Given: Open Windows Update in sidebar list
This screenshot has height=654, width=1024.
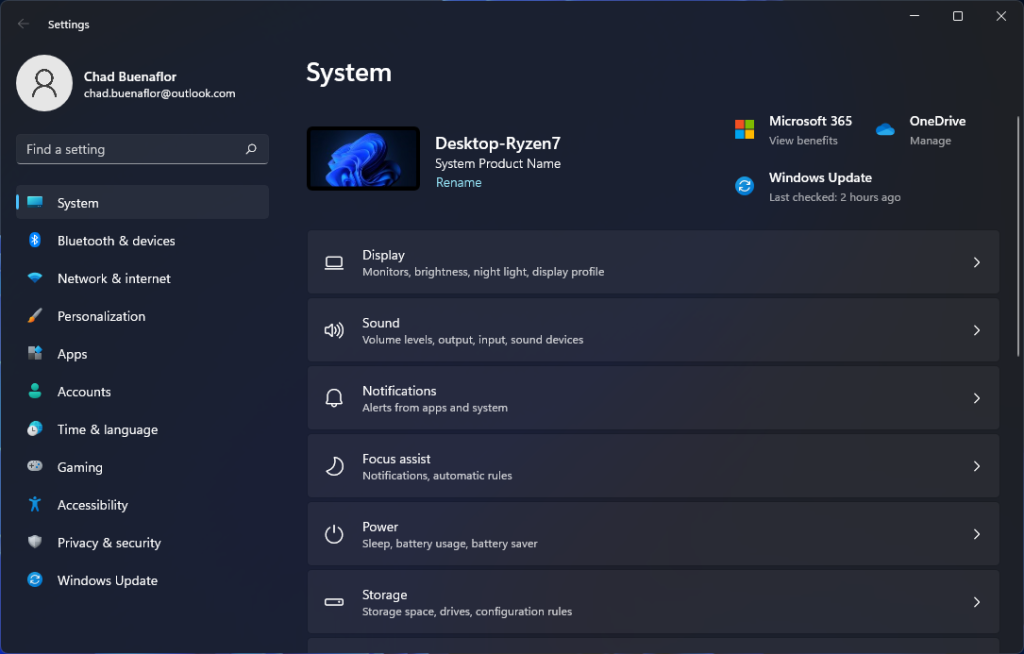Looking at the screenshot, I should (x=142, y=580).
